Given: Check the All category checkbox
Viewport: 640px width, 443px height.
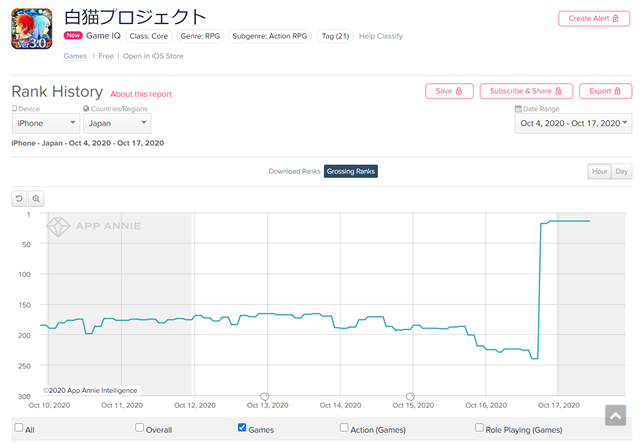Looking at the screenshot, I should 19,427.
